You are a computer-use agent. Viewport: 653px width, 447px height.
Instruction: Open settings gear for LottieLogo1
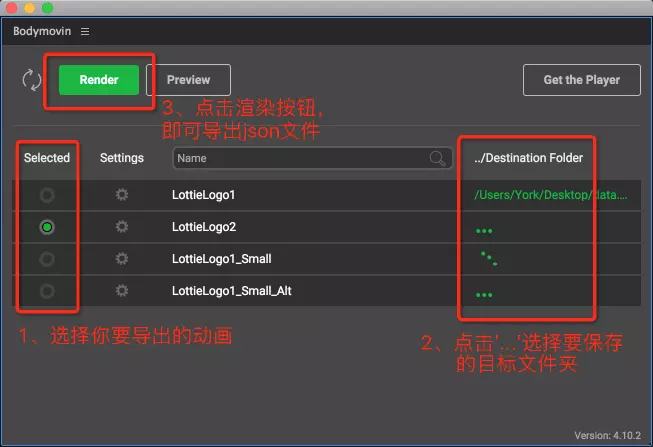122,195
